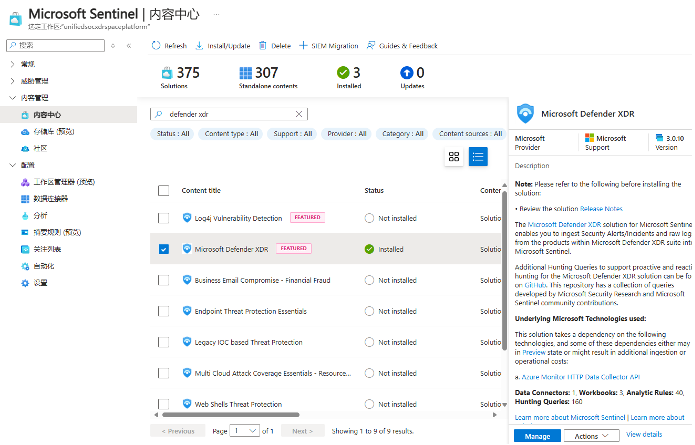Screen dimensions: 695x445
Task: Check the Log4j Vulnerability Detection row
Action: [x=164, y=219]
